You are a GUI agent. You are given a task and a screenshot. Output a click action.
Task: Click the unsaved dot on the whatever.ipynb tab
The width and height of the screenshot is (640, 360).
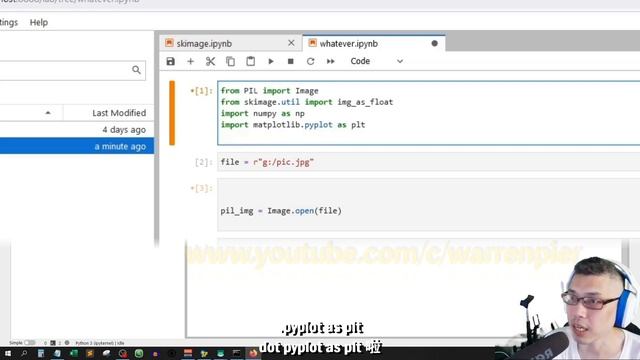point(434,43)
